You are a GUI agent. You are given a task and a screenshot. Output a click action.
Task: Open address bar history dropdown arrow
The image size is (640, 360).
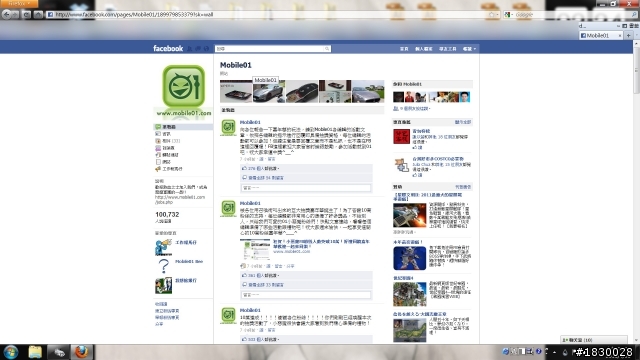tap(498, 15)
